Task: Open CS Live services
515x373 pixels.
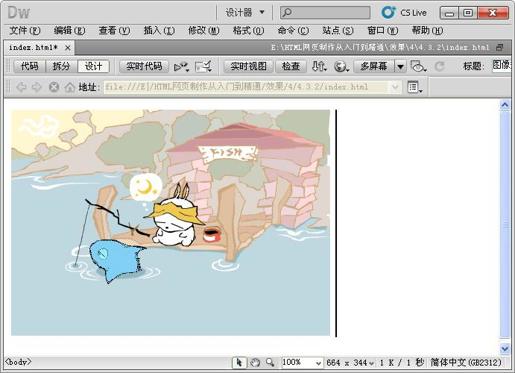Action: 404,13
